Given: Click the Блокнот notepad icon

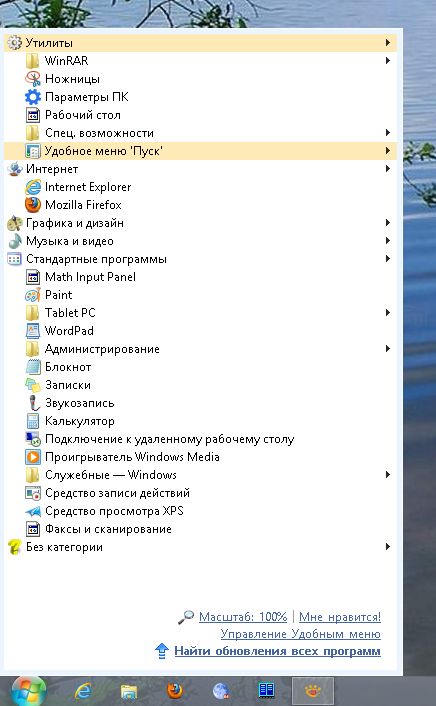Looking at the screenshot, I should click(x=32, y=367).
